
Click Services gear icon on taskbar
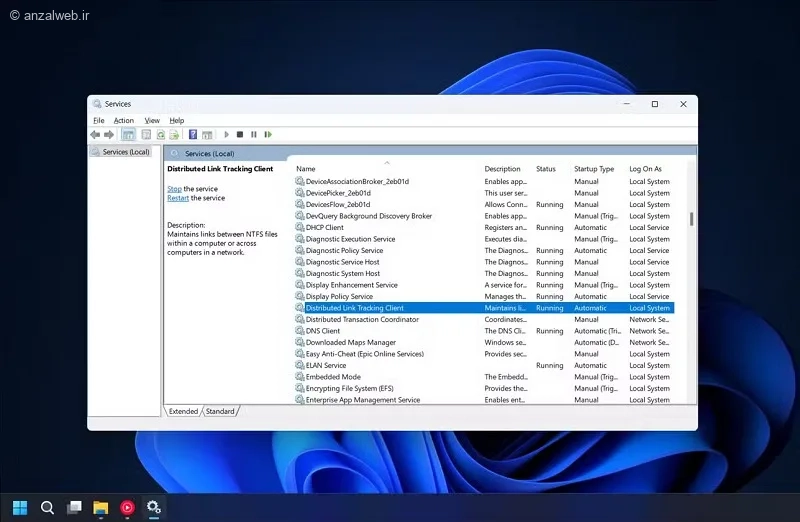coord(154,507)
